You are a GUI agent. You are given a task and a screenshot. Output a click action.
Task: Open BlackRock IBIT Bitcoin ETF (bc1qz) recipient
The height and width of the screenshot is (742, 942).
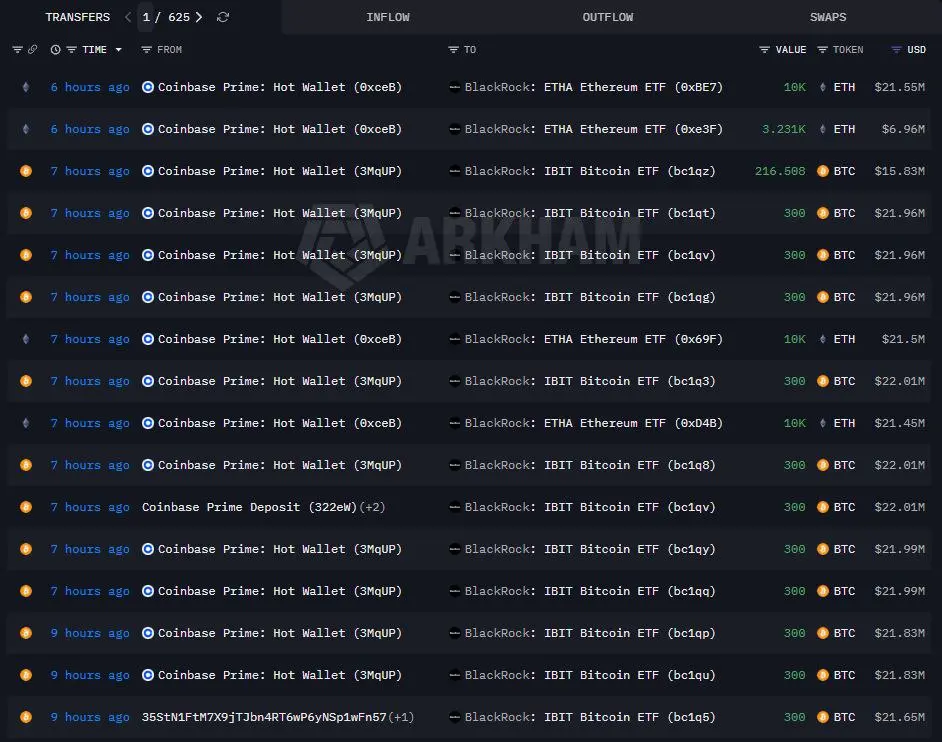pos(590,171)
